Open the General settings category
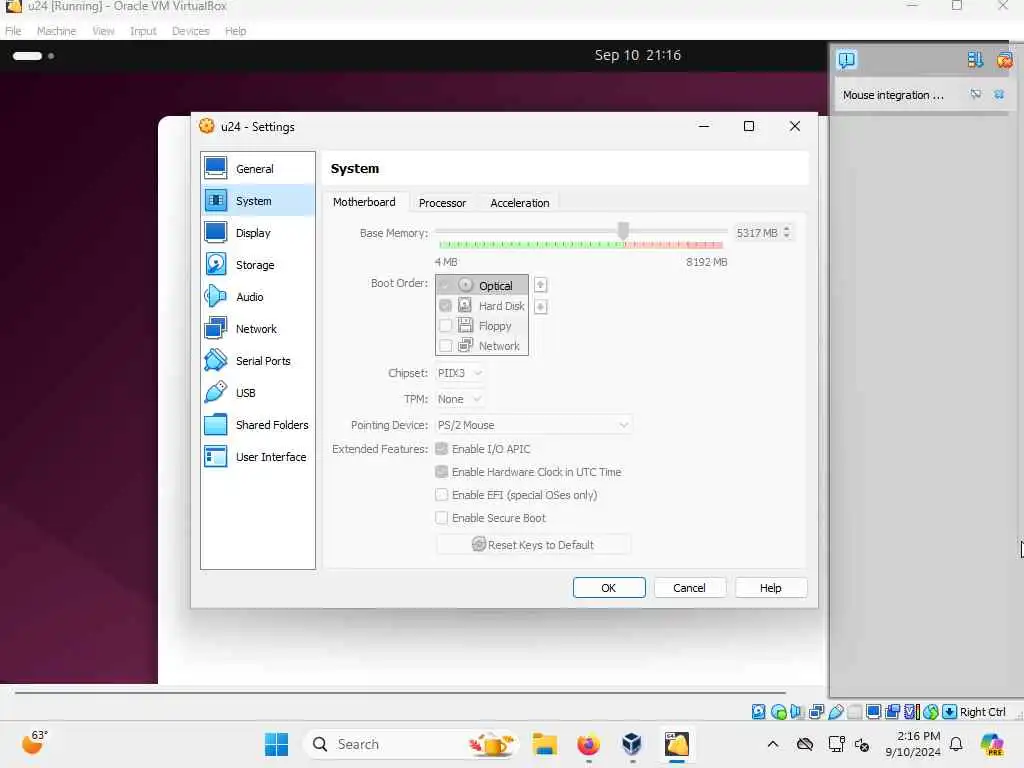This screenshot has height=768, width=1024. [x=258, y=168]
